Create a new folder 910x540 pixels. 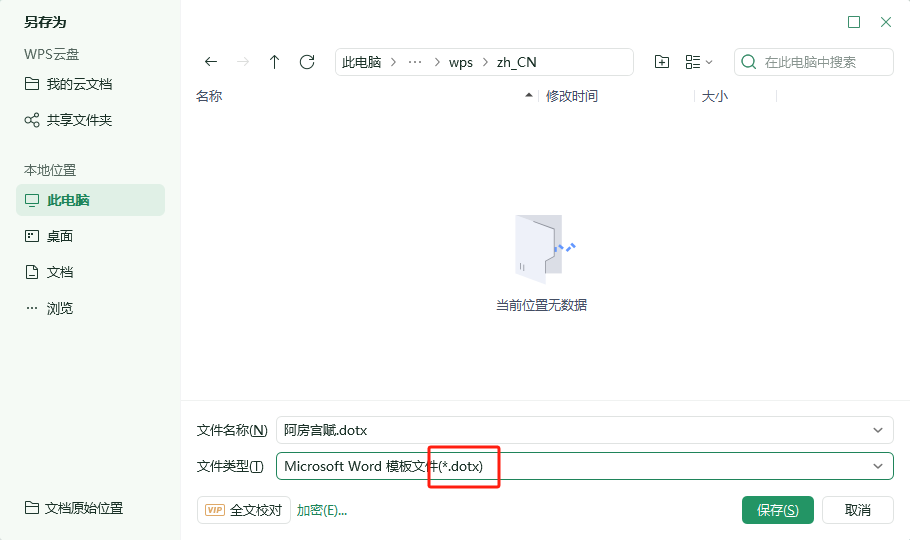(662, 62)
